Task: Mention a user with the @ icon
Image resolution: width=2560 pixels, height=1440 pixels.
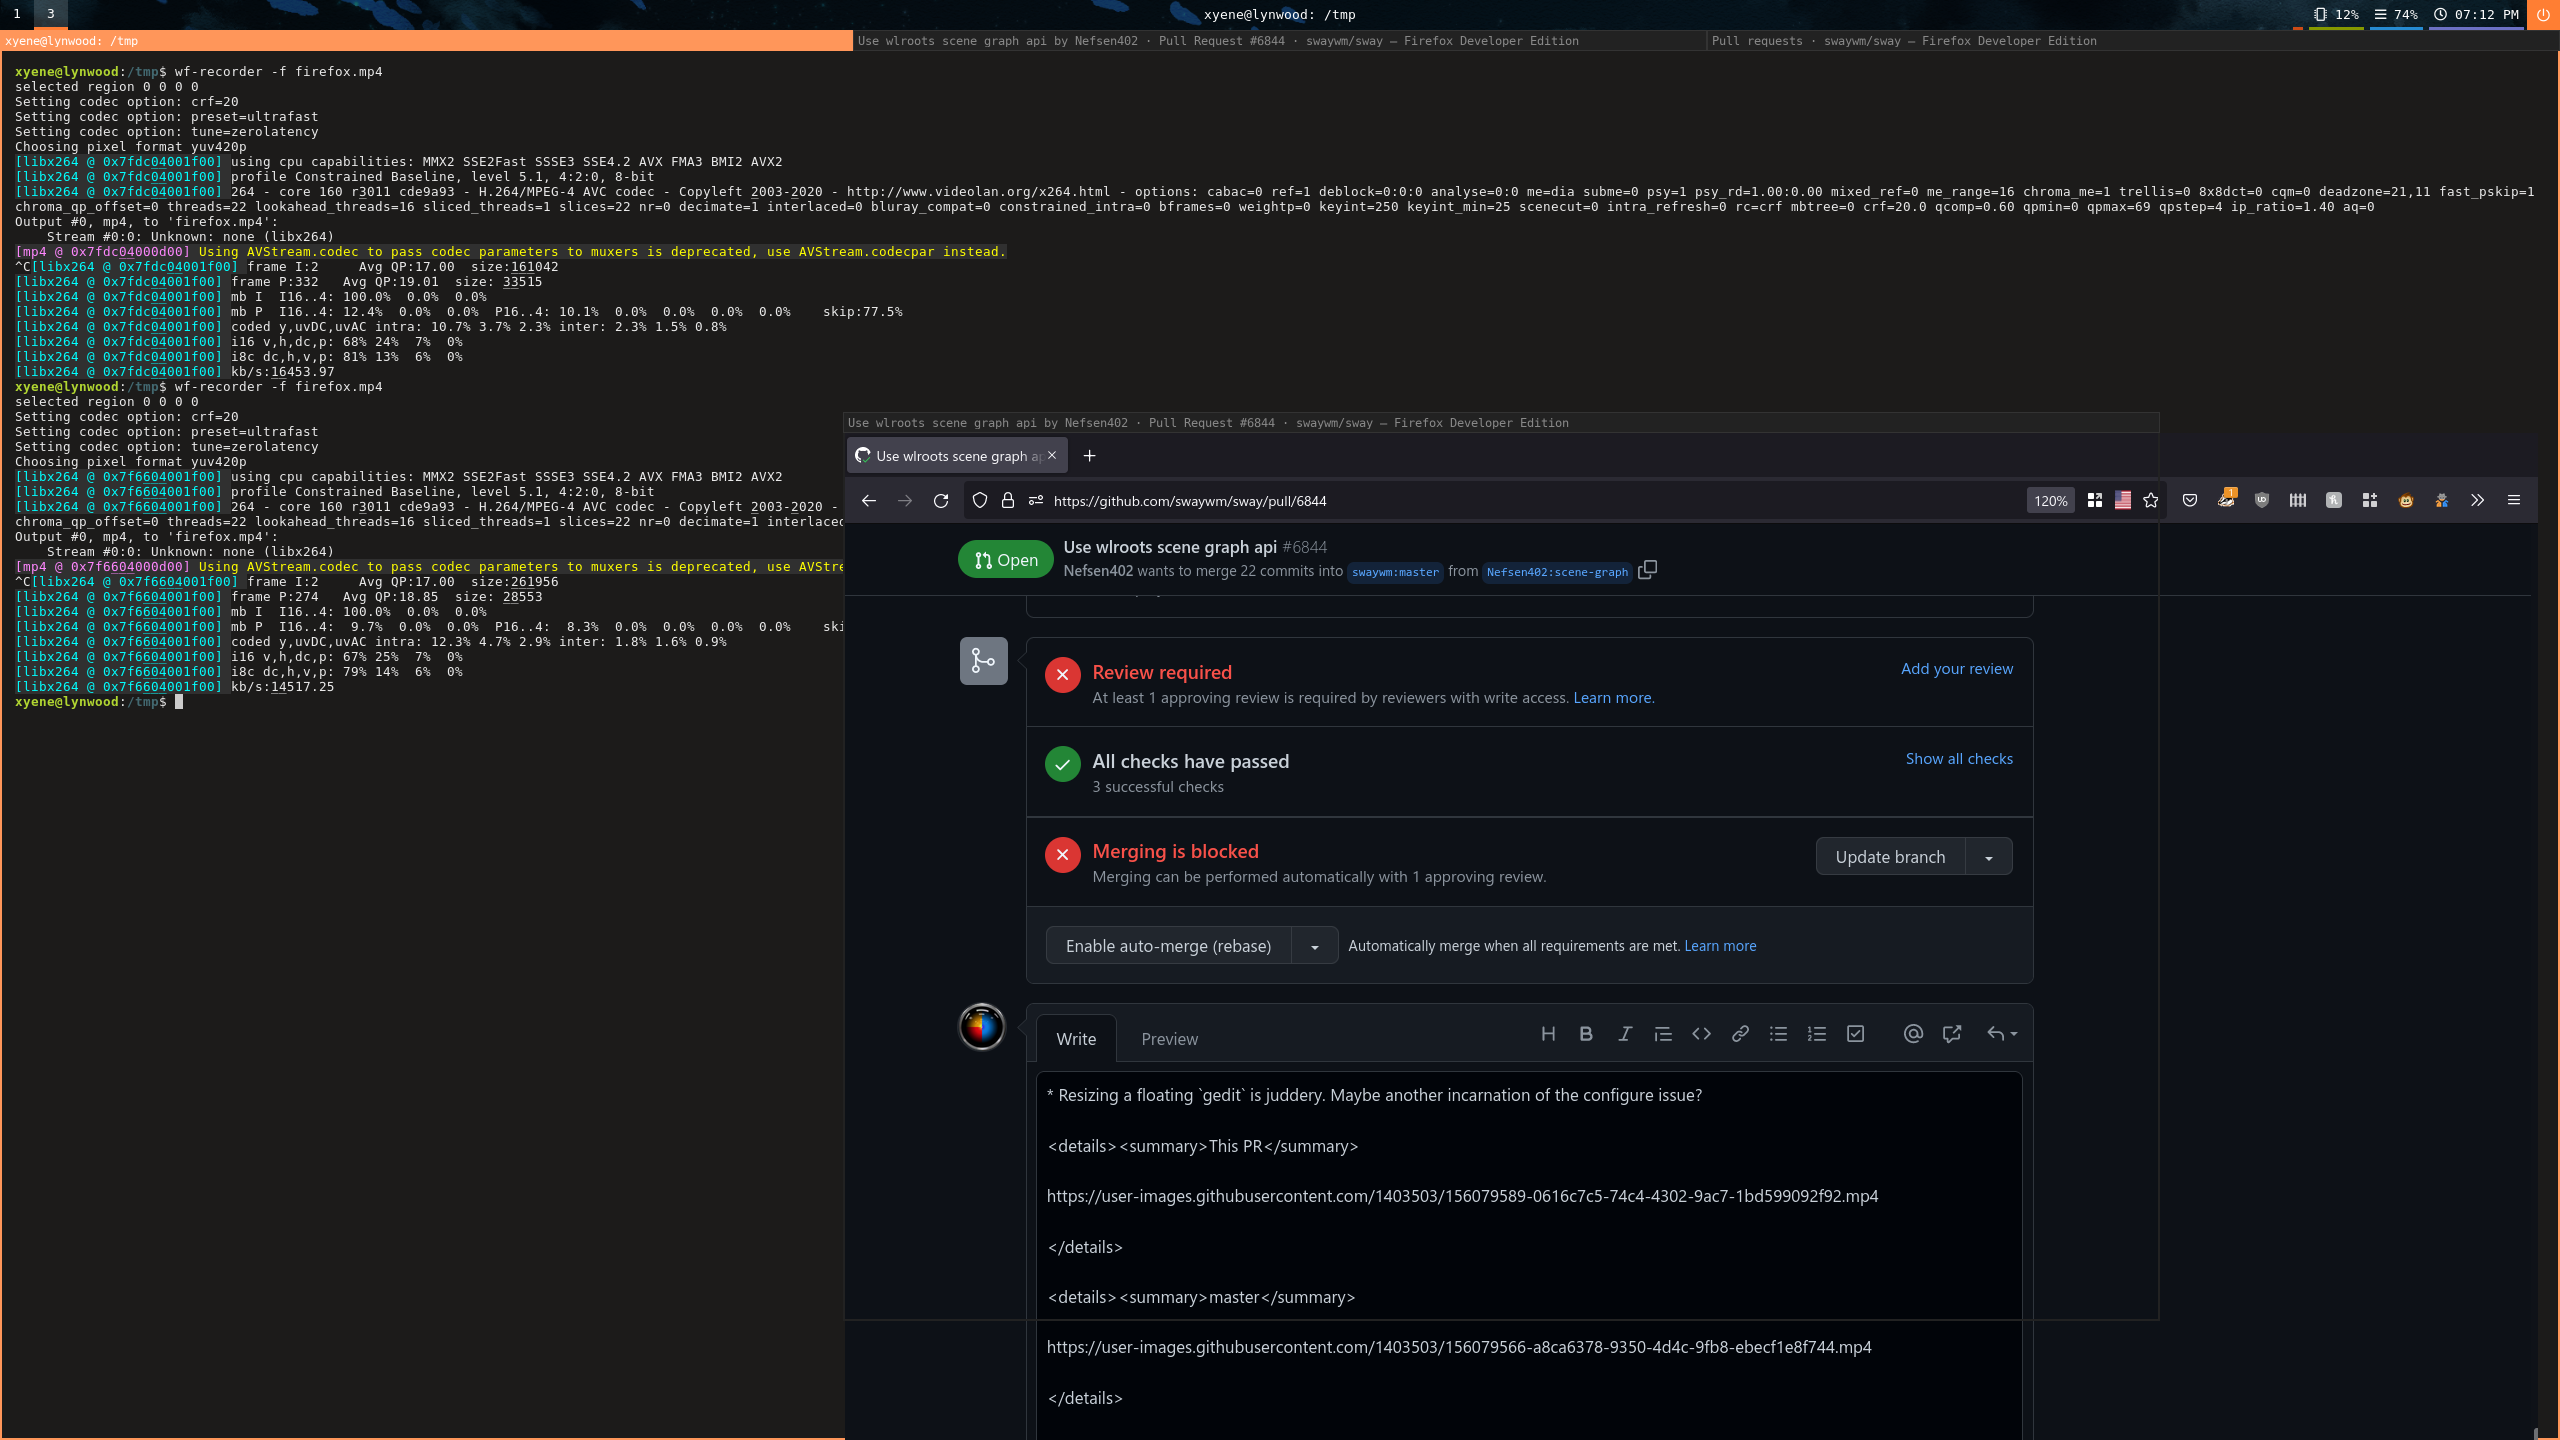Action: (x=1913, y=1034)
